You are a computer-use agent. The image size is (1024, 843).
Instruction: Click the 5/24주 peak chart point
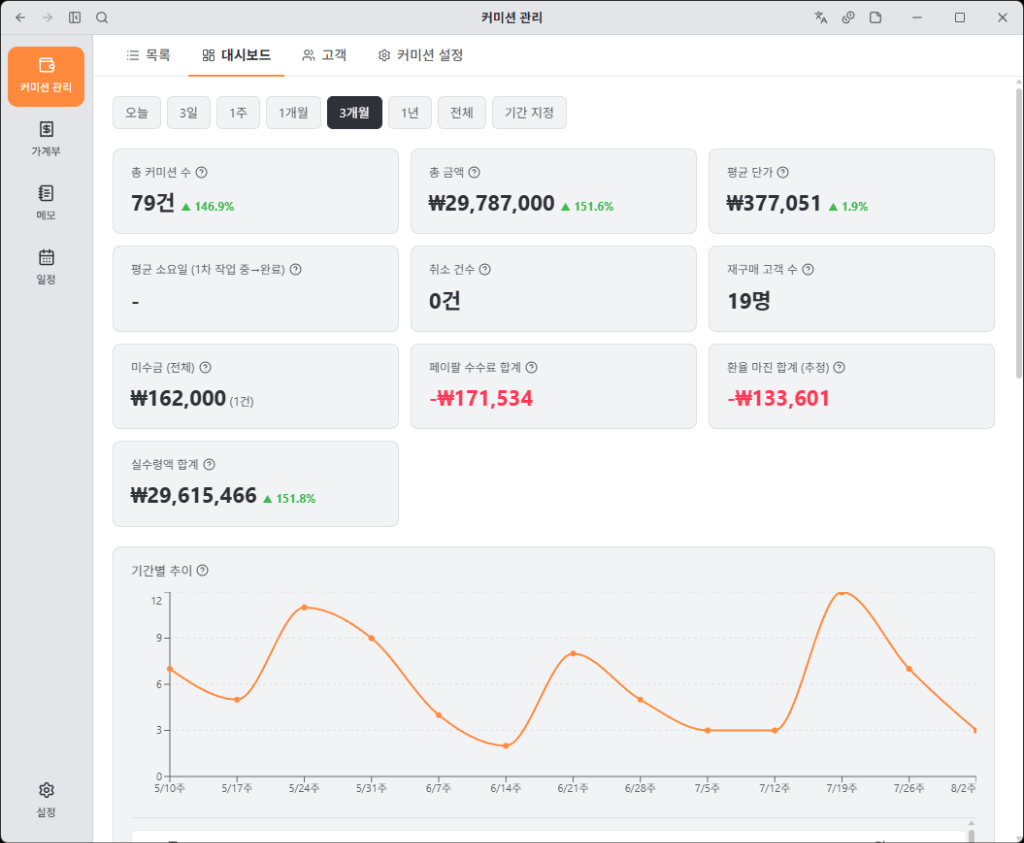pyautogui.click(x=304, y=607)
